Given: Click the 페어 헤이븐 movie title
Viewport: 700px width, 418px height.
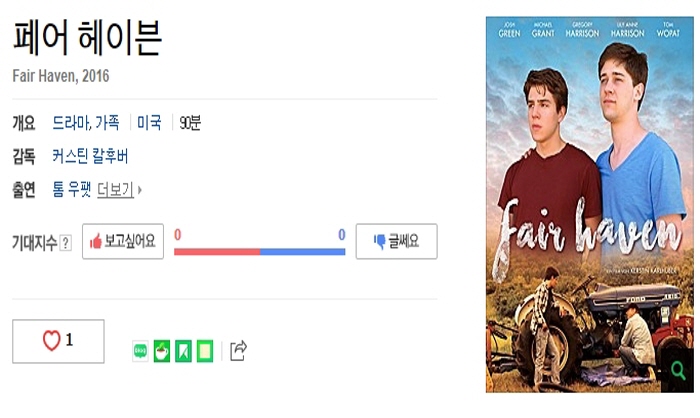Looking at the screenshot, I should pyautogui.click(x=87, y=38).
